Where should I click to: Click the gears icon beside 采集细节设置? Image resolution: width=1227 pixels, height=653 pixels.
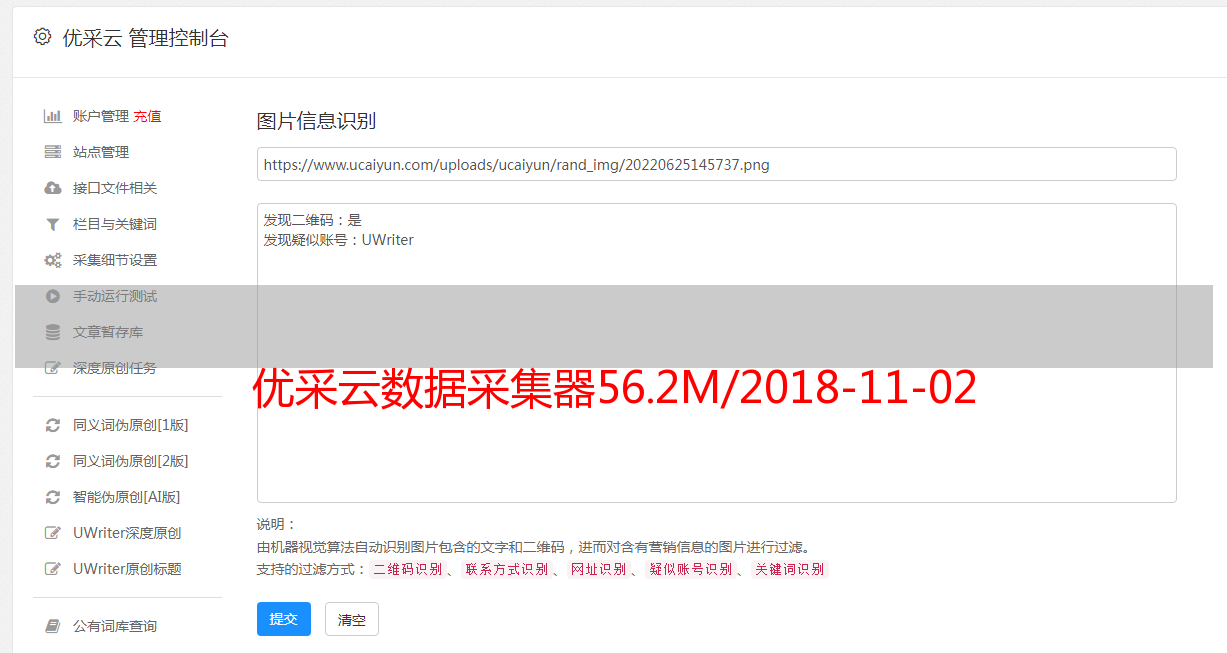[53, 260]
